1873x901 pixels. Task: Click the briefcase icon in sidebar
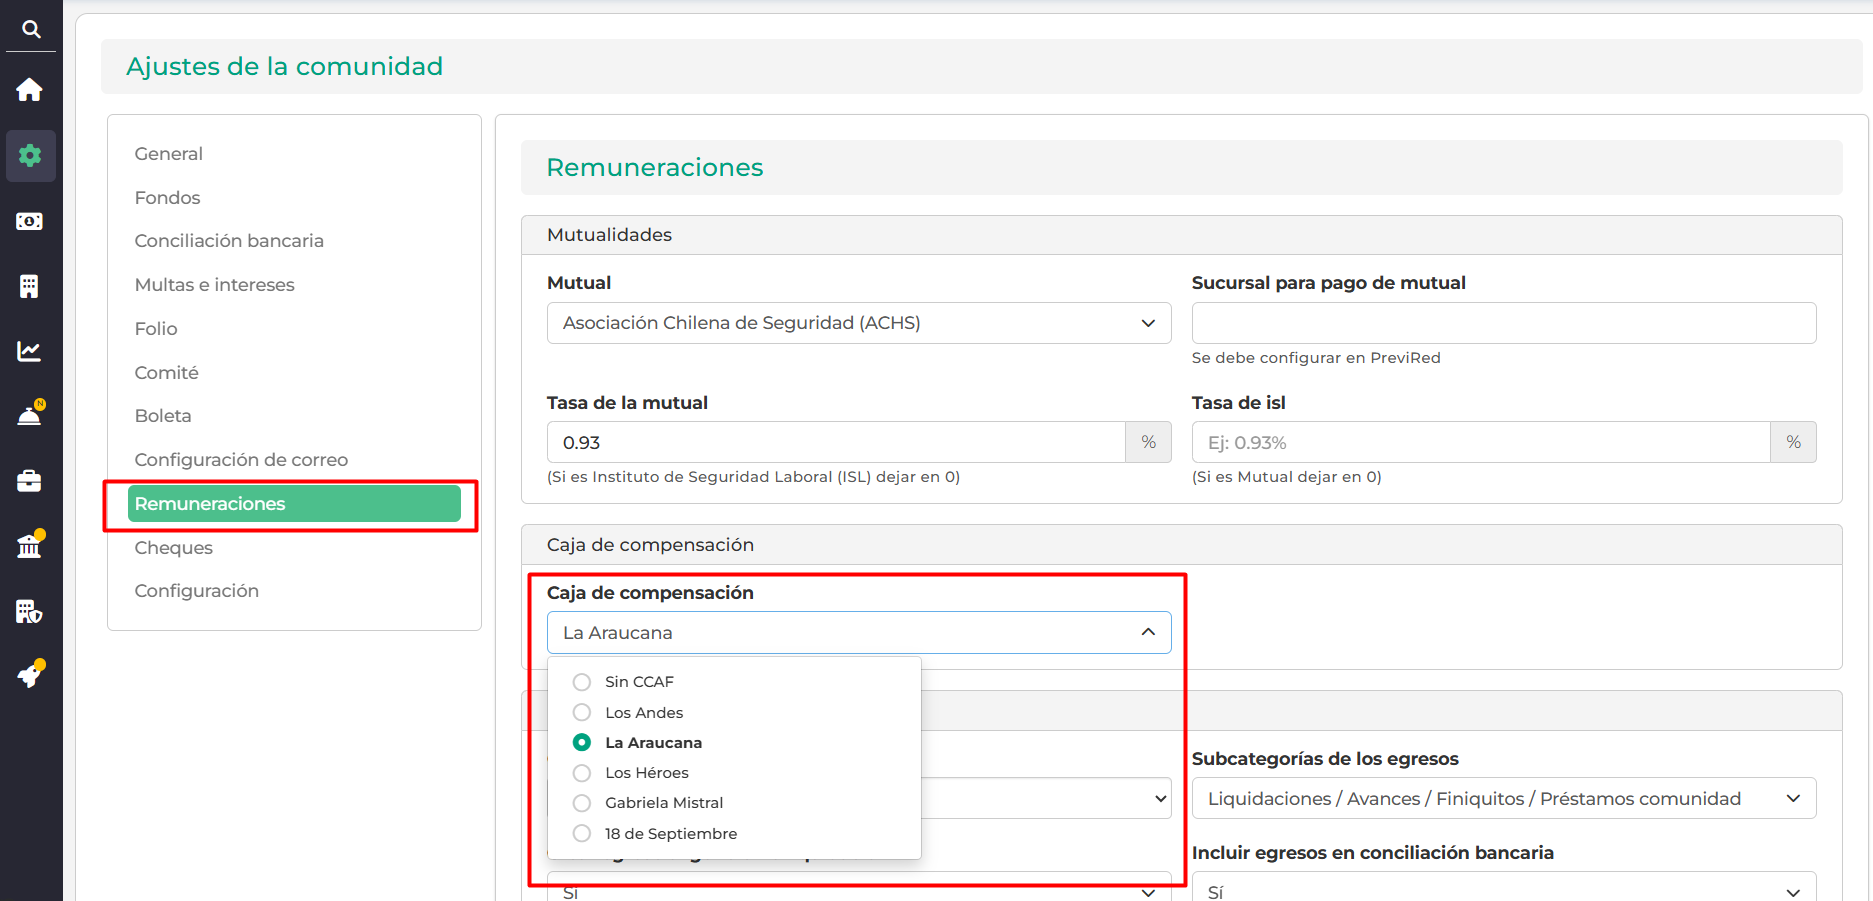pos(30,481)
